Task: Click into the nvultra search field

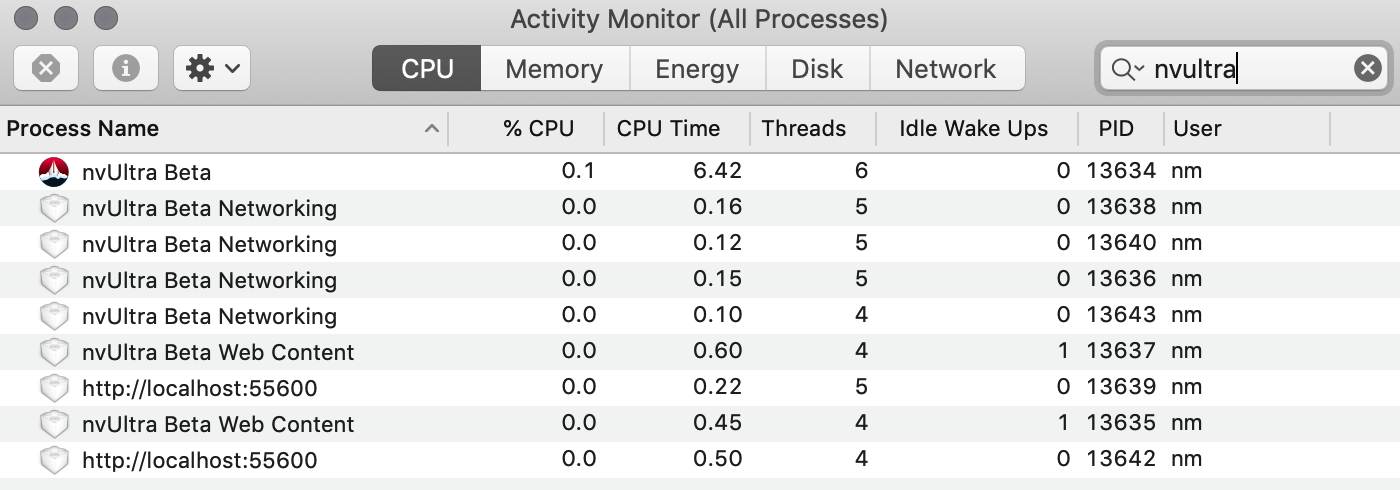Action: click(1250, 68)
